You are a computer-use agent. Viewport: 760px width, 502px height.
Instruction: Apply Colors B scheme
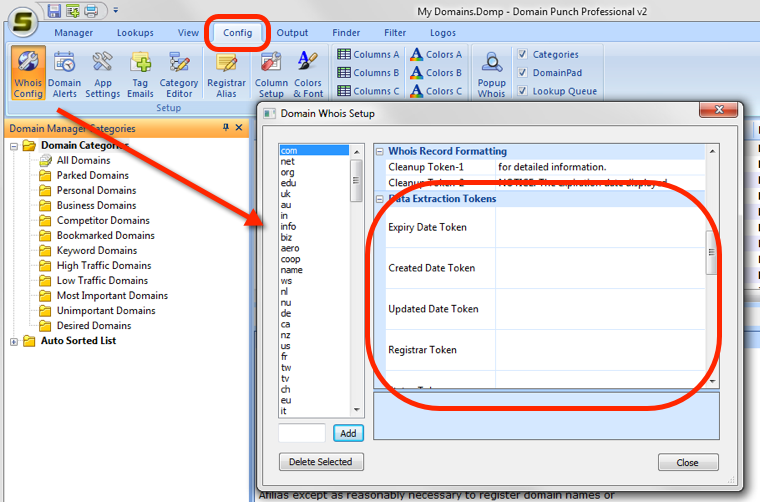436,73
